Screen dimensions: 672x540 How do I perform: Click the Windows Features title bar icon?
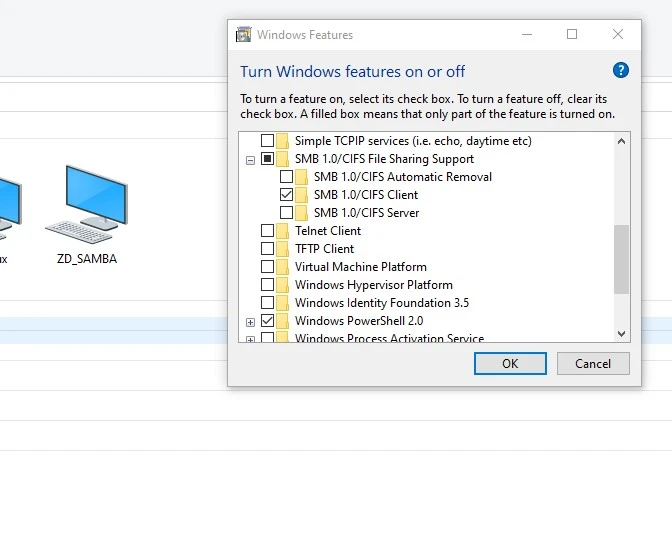coord(244,34)
